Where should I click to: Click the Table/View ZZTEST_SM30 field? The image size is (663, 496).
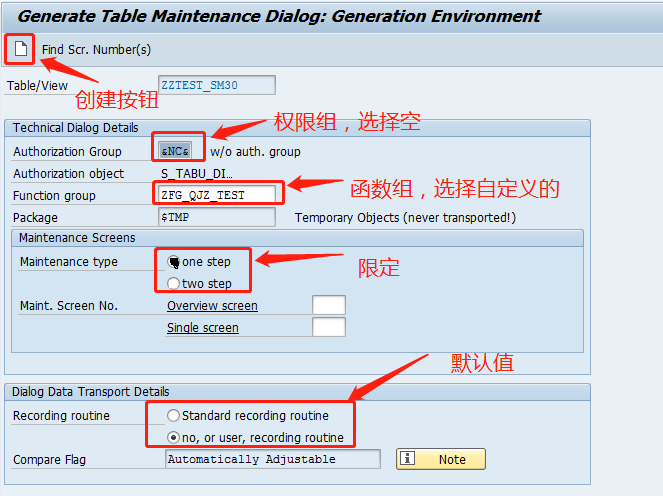point(217,85)
